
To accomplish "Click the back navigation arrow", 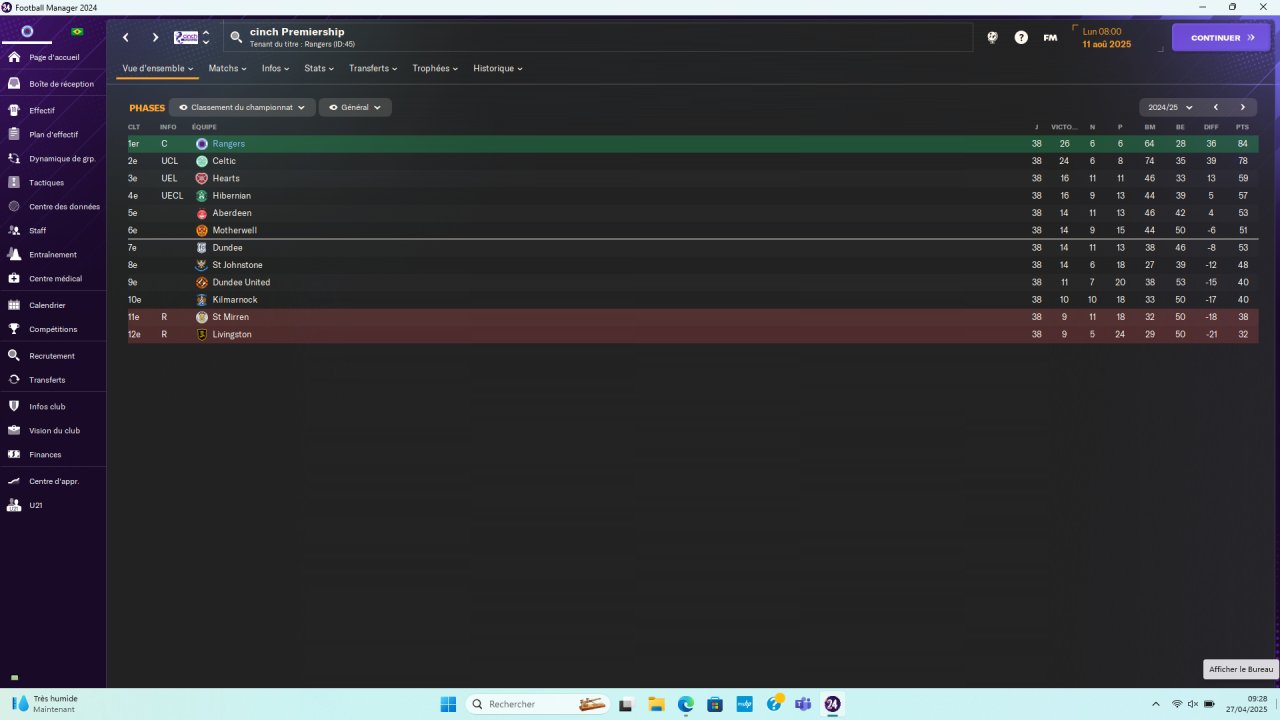I will (126, 38).
